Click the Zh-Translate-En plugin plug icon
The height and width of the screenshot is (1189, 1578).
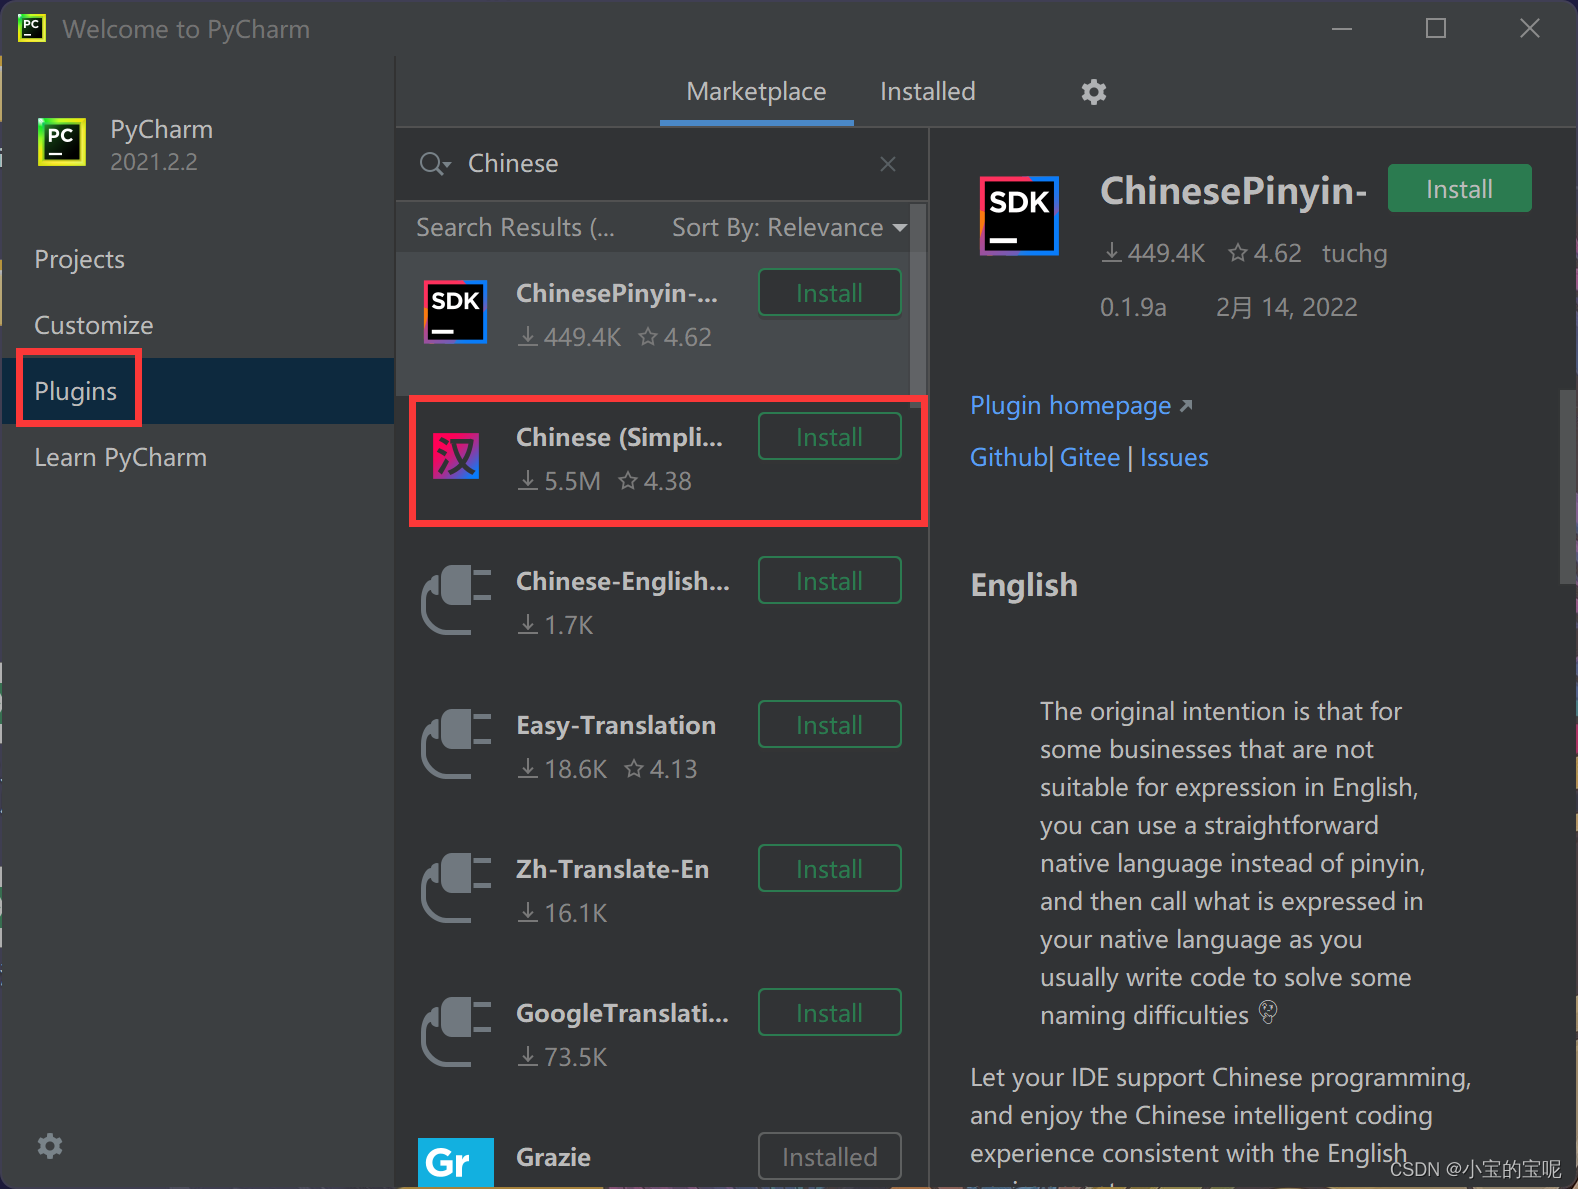[456, 888]
